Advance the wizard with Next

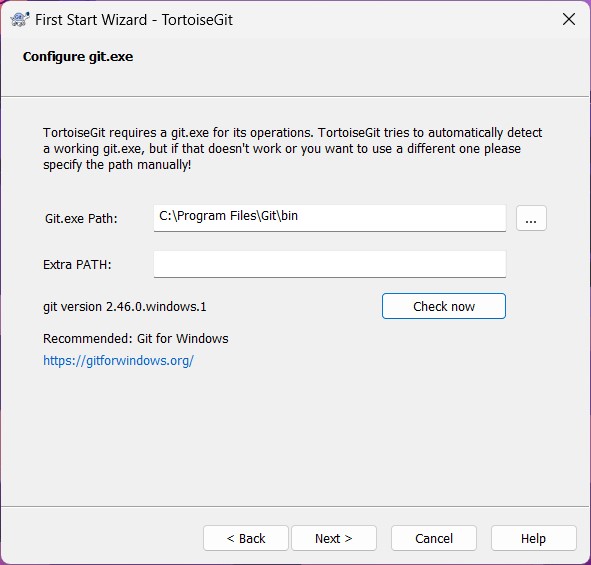(x=334, y=538)
